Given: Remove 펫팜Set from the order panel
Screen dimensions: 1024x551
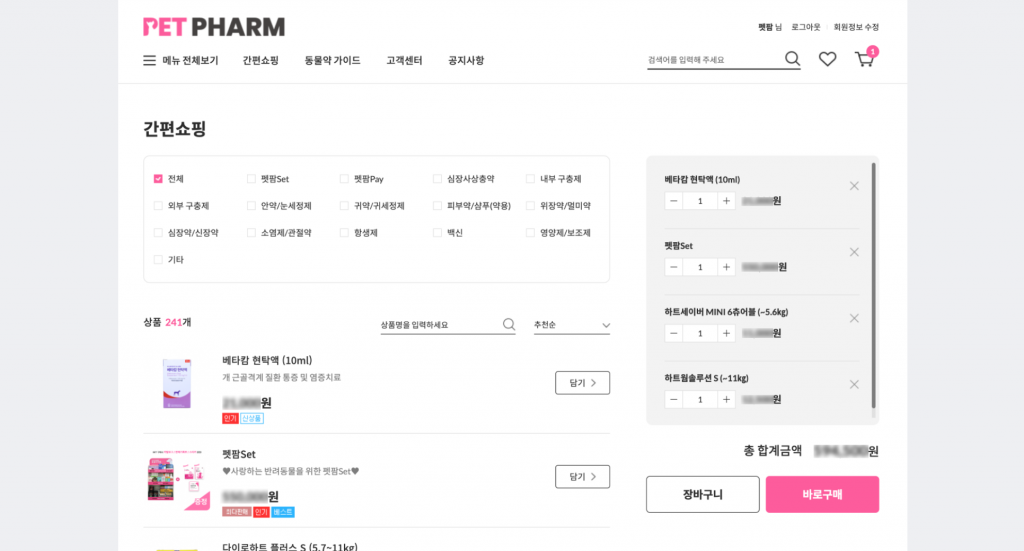Looking at the screenshot, I should point(854,252).
